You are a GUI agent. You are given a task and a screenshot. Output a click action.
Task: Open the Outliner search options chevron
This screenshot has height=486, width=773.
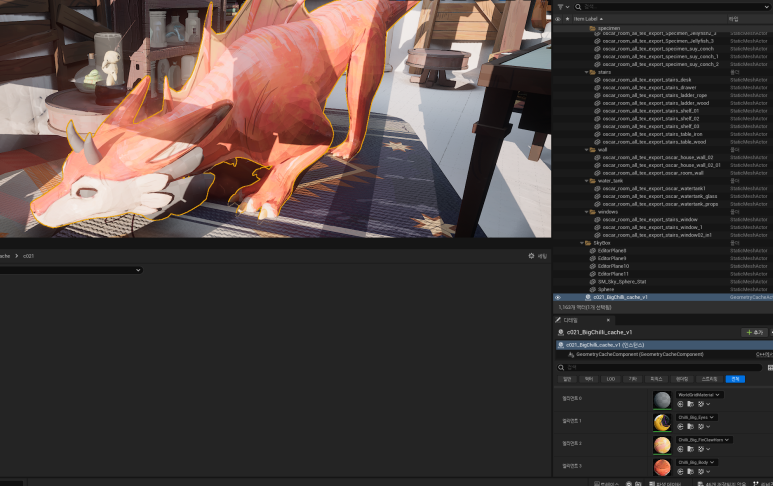768,7
